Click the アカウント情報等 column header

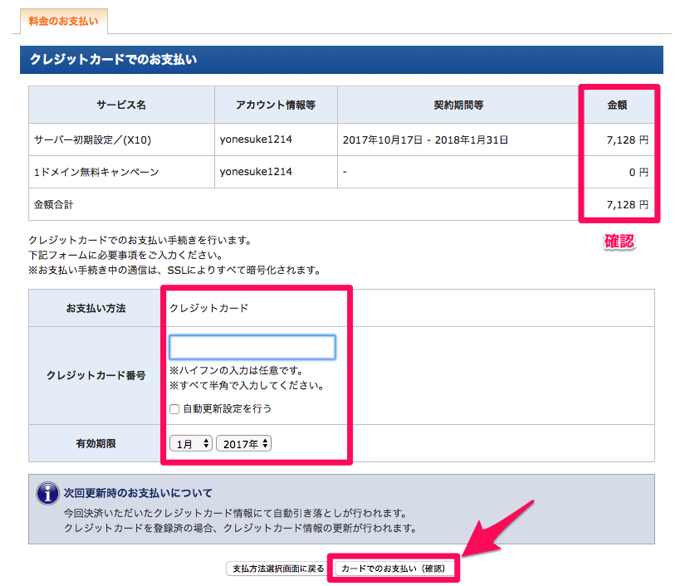pyautogui.click(x=275, y=104)
